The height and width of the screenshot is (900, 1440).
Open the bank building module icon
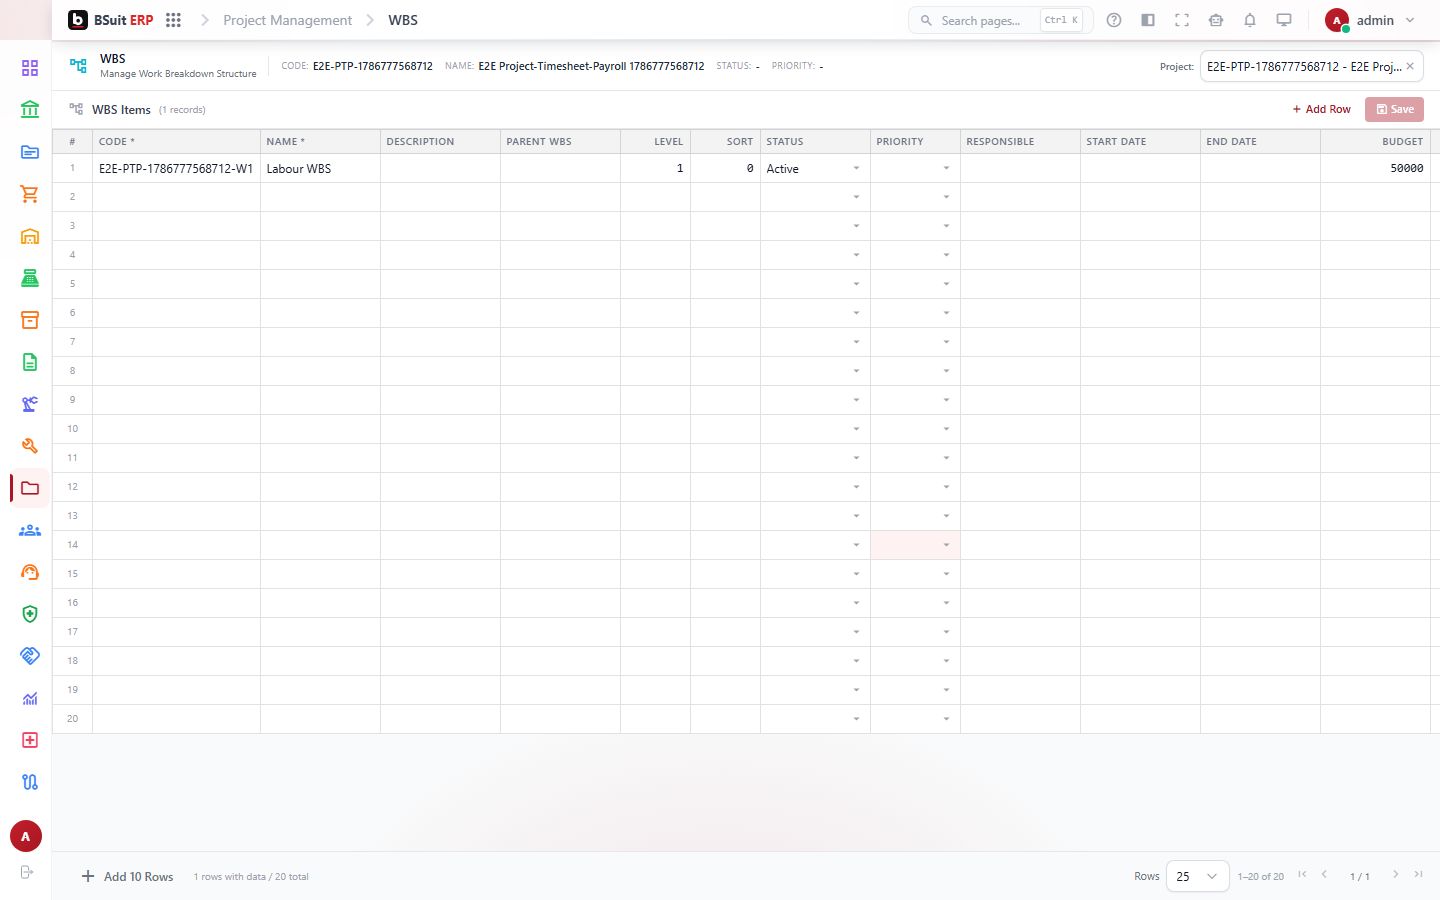coord(30,110)
